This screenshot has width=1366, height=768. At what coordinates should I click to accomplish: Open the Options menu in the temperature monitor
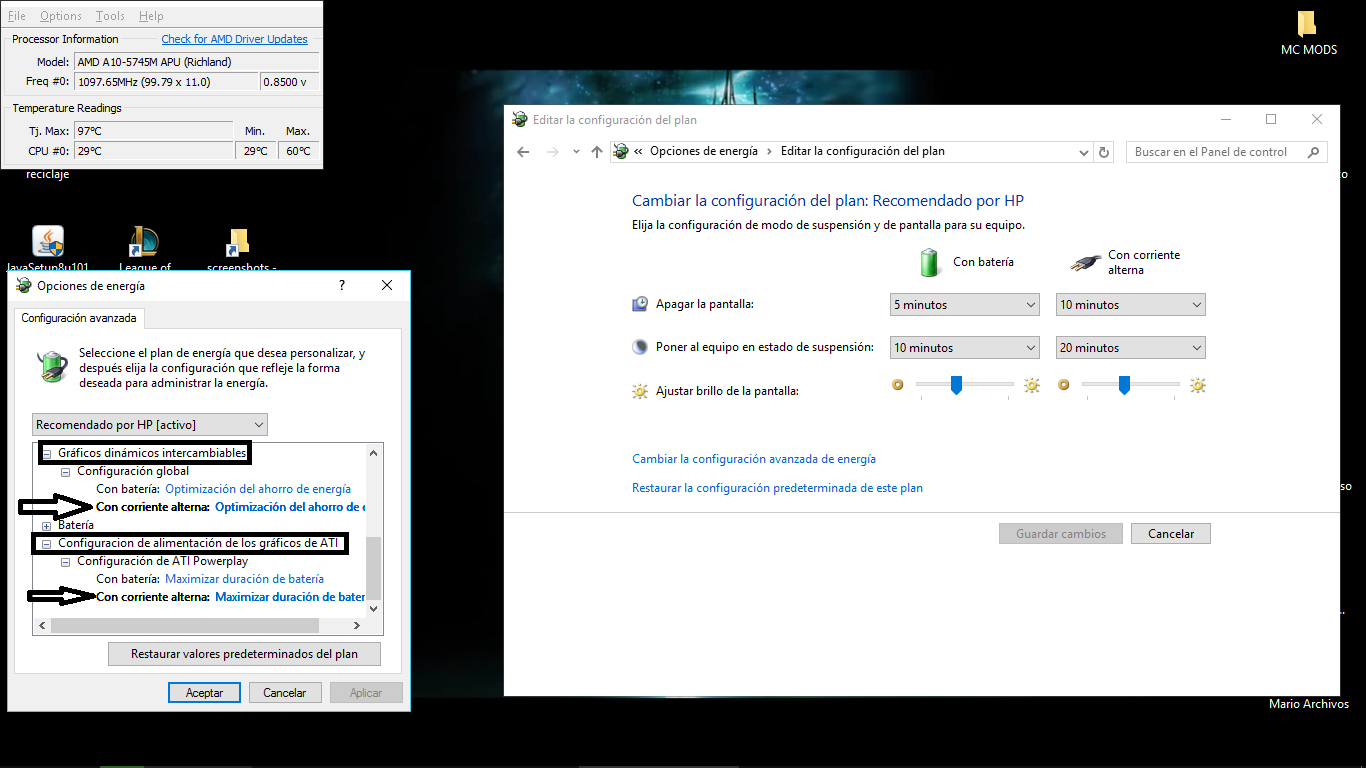click(60, 15)
